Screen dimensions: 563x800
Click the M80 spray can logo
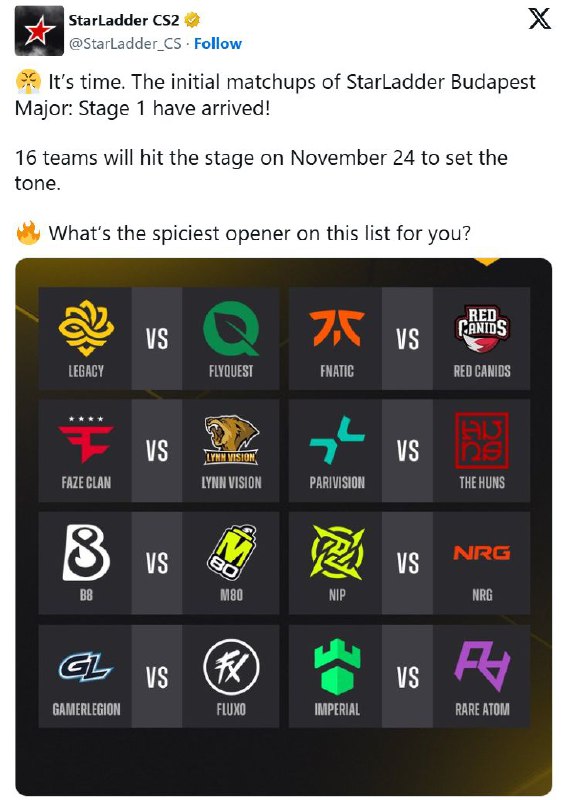(x=231, y=553)
